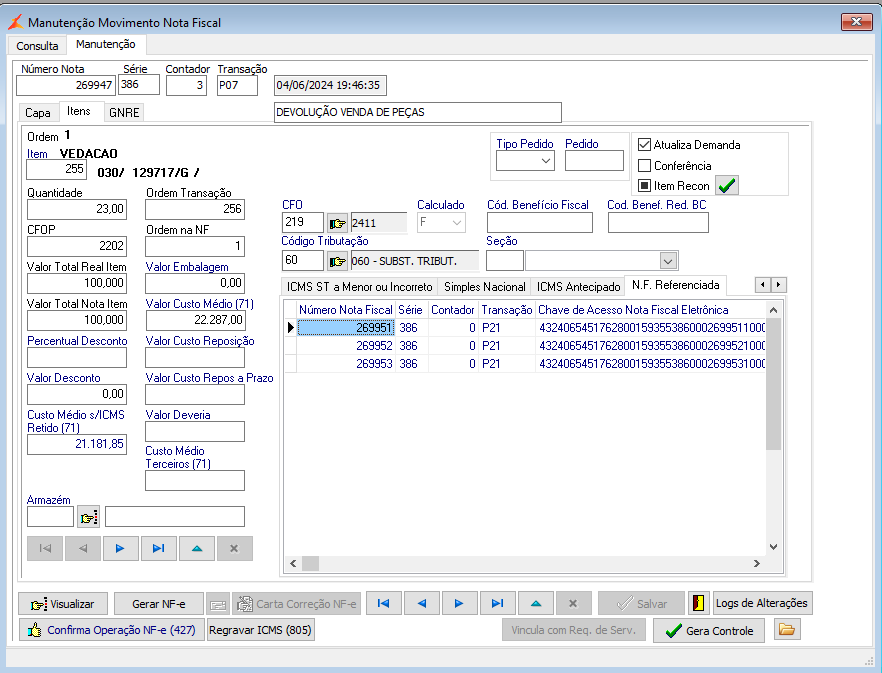
Task: Click the CFO lookup hand icon
Action: (337, 223)
